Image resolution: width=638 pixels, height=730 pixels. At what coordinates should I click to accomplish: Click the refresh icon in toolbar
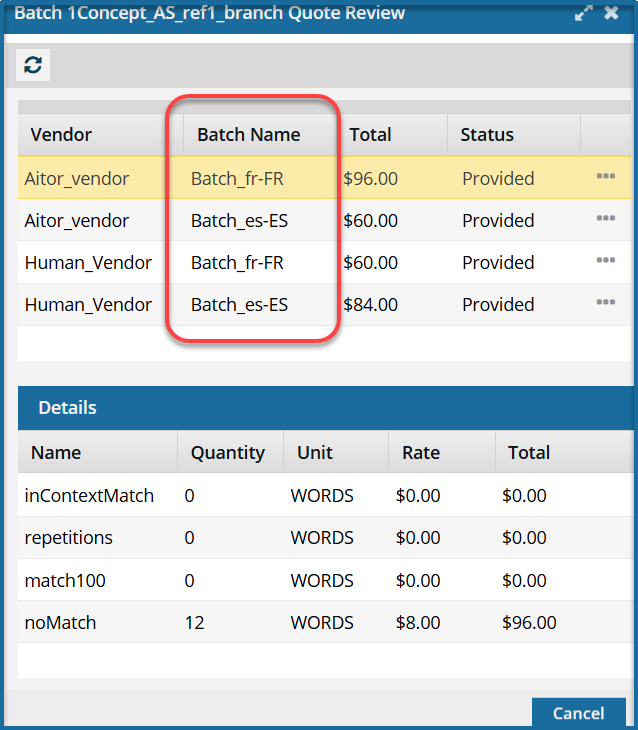tap(33, 65)
